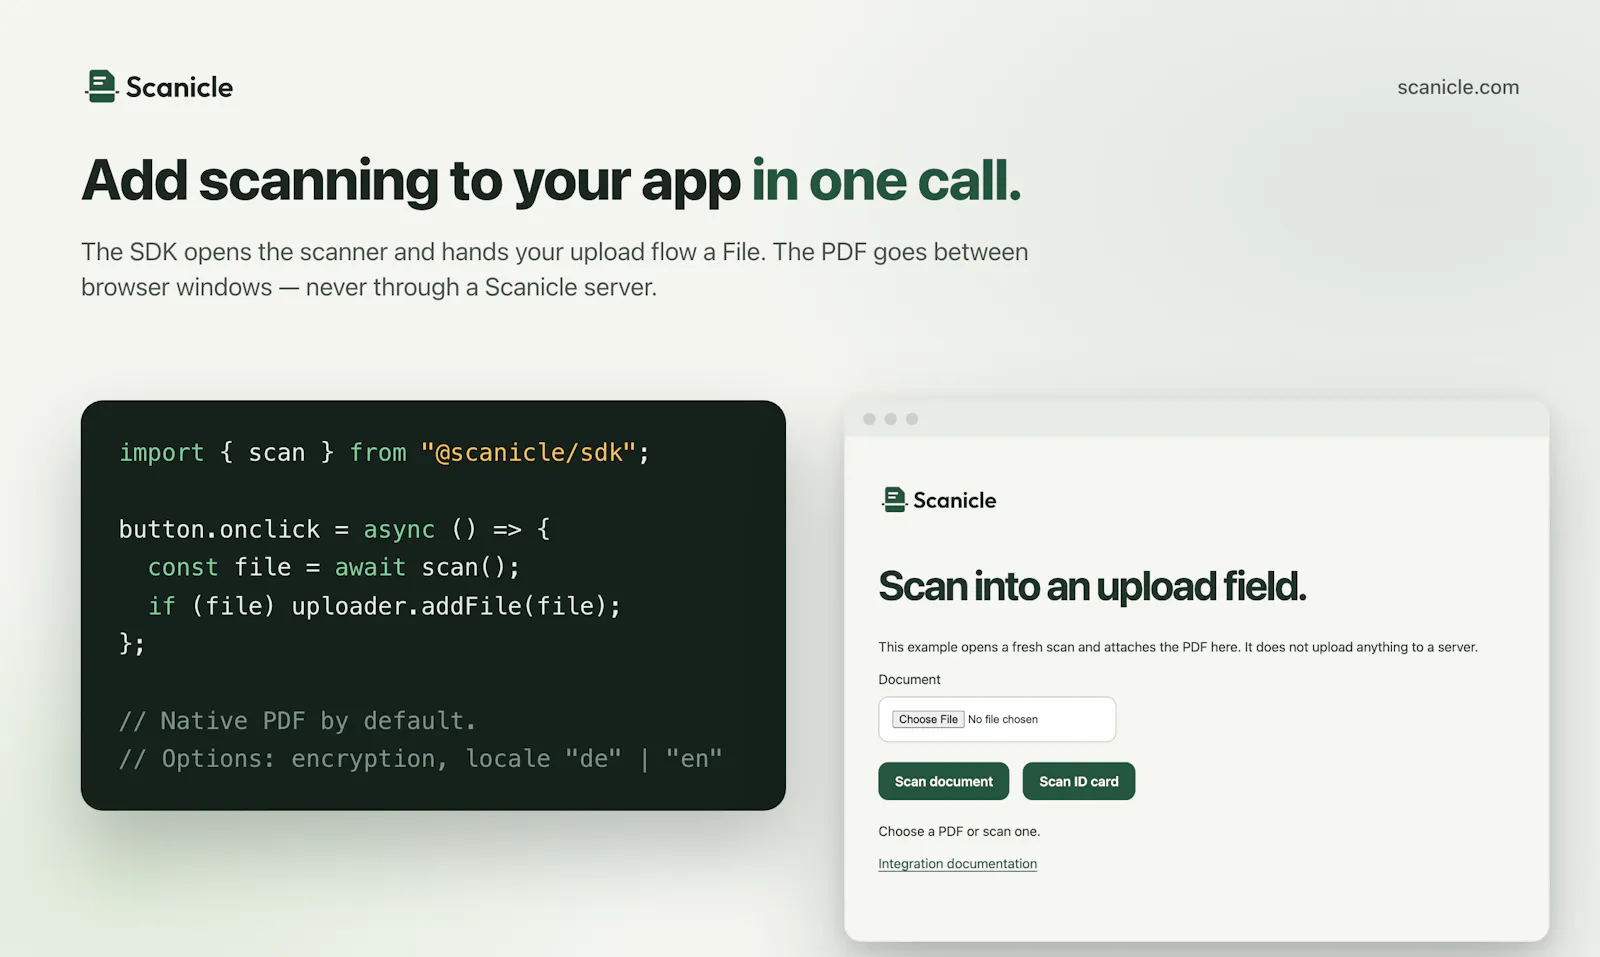Click the second gray dot in the demo window title bar
Screen dimensions: 1600x957
(x=890, y=419)
